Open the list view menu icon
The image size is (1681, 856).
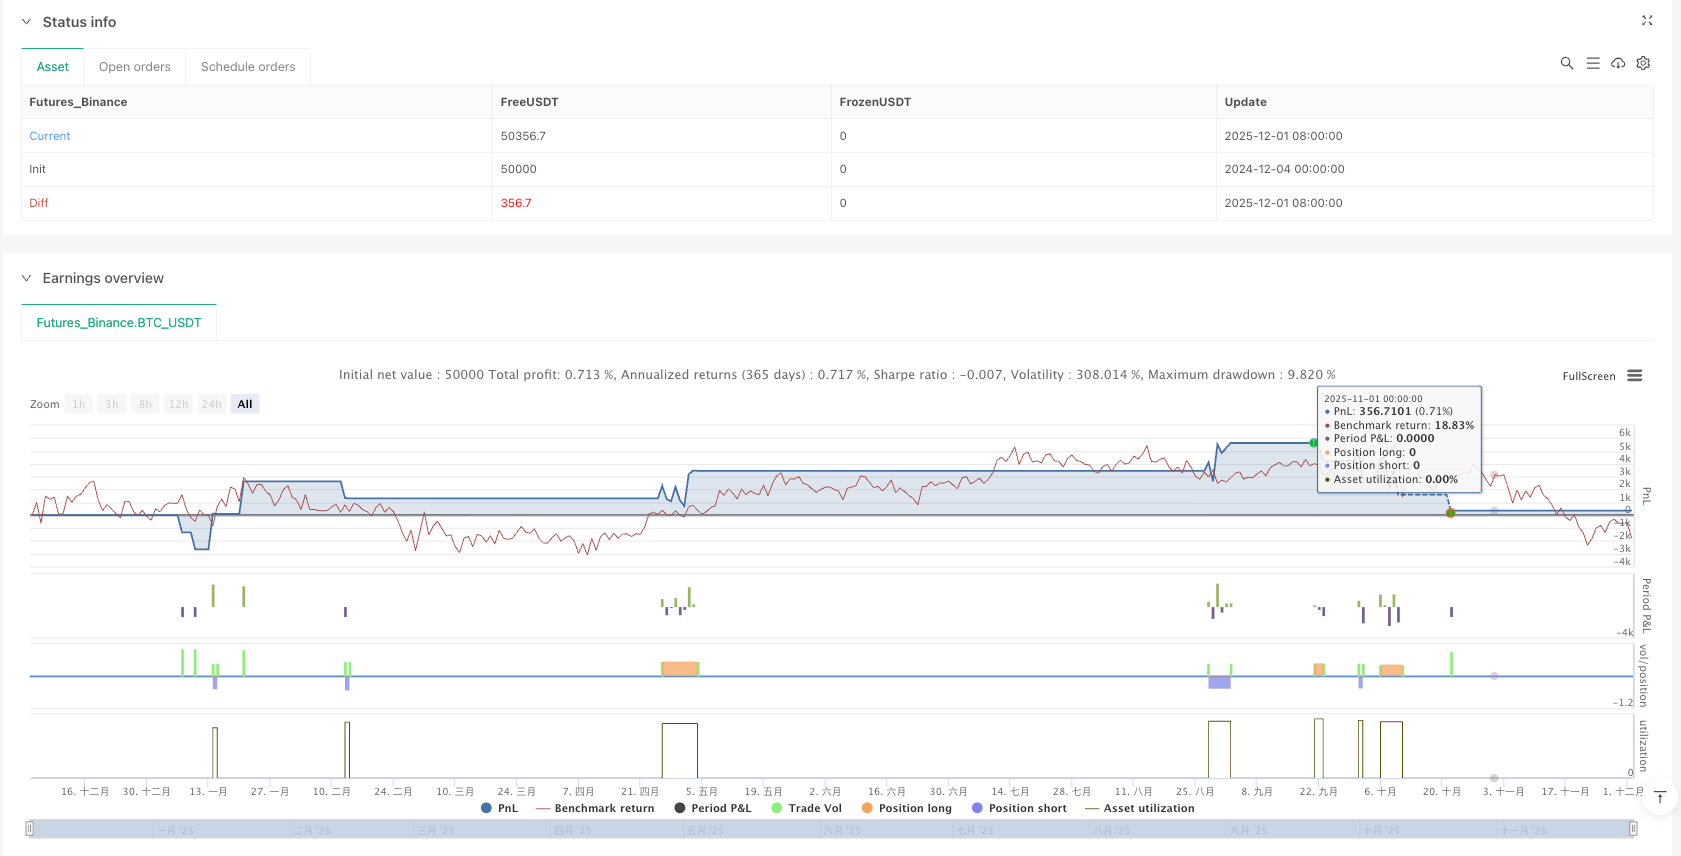point(1593,63)
